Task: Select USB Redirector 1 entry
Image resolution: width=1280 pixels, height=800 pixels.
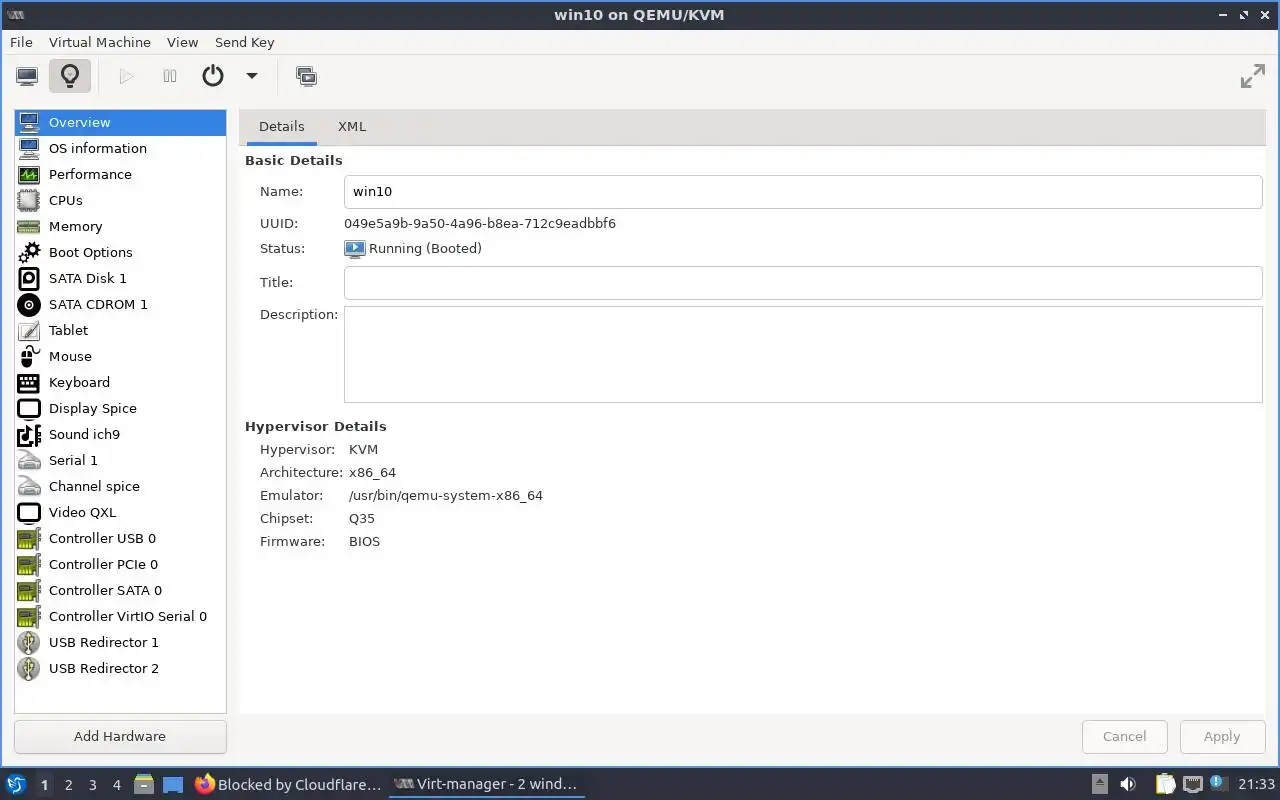Action: [x=120, y=642]
